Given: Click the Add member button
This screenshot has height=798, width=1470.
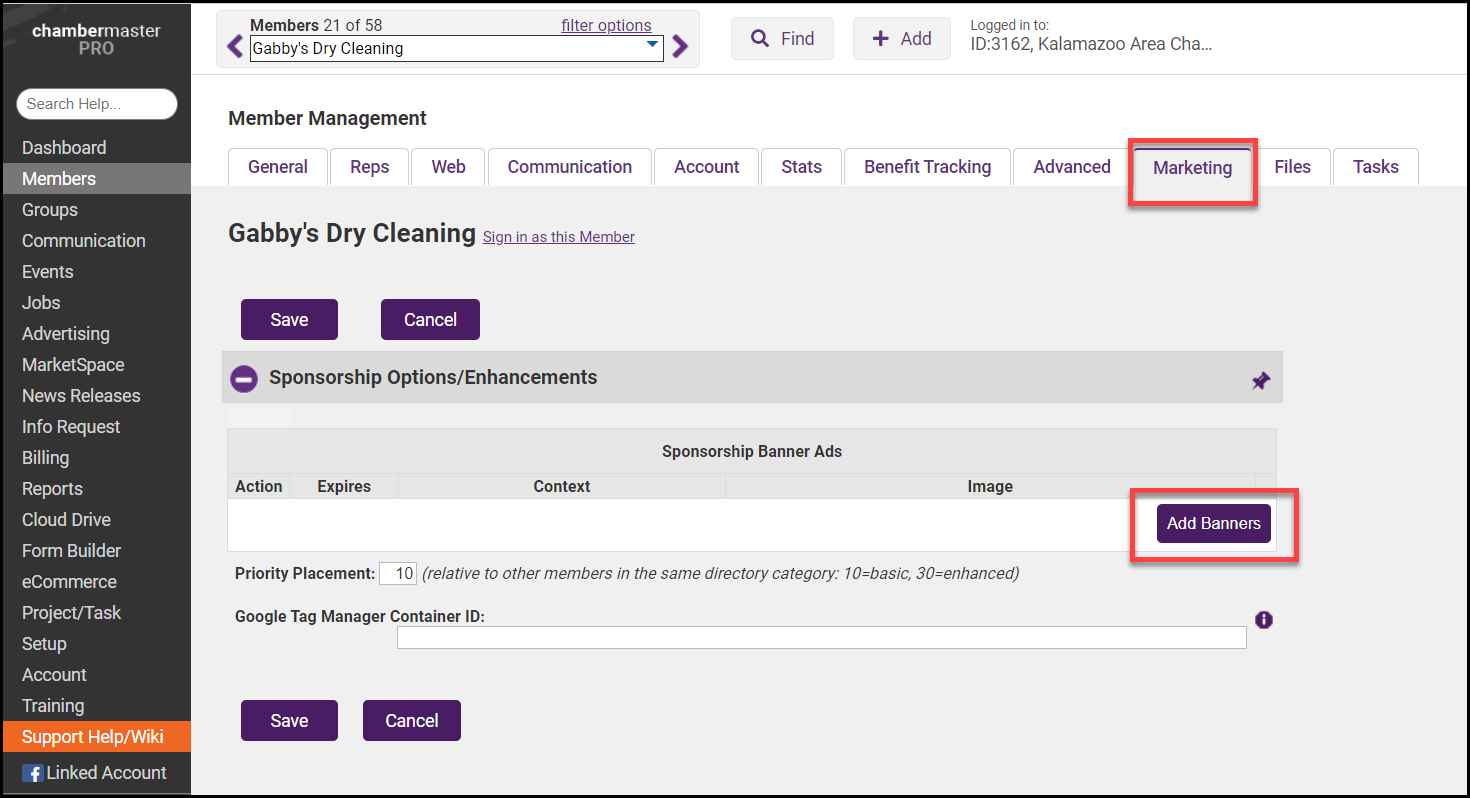Looking at the screenshot, I should [x=901, y=39].
